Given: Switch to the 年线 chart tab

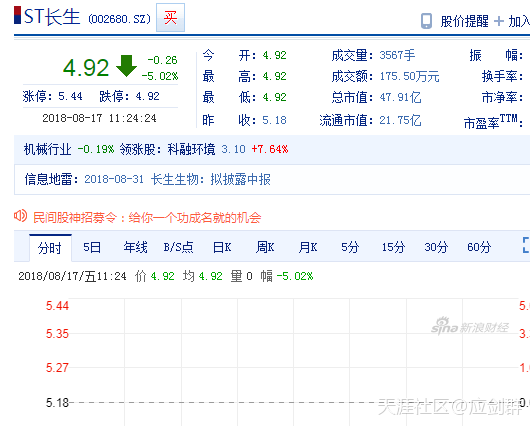Looking at the screenshot, I should pyautogui.click(x=135, y=247).
